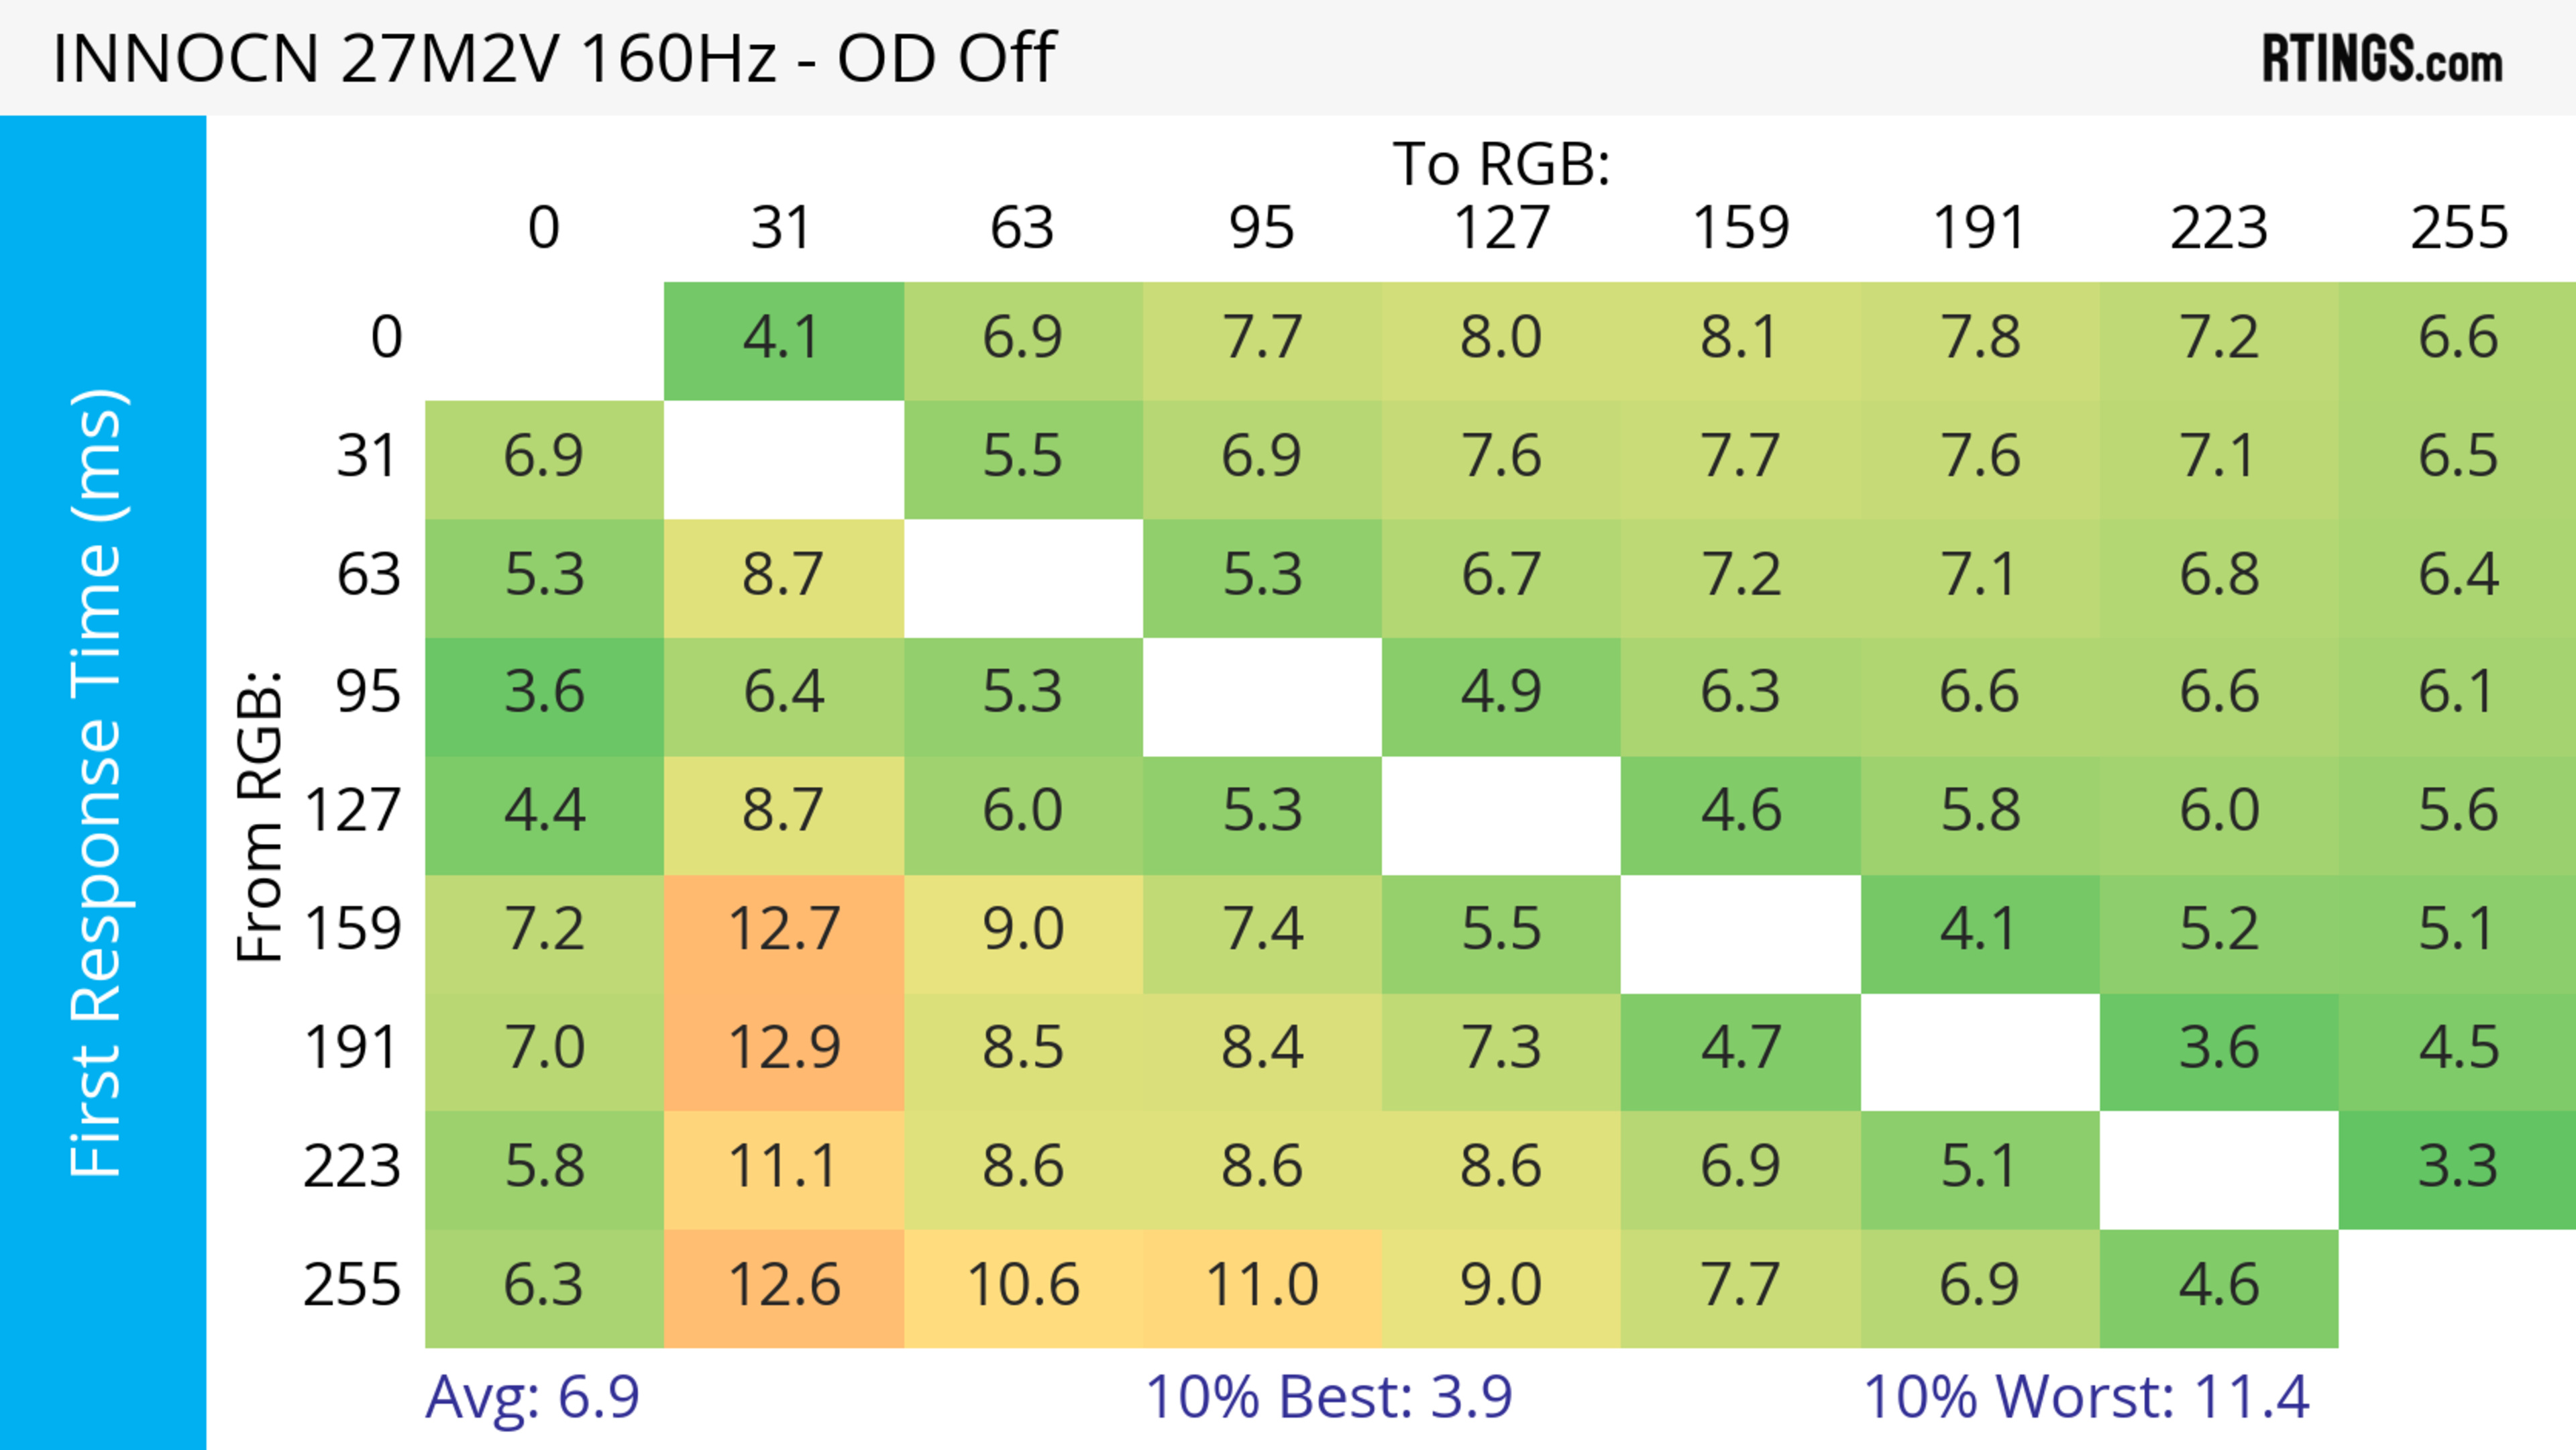This screenshot has width=2576, height=1450.
Task: Click the chart title INNOCN 27M2V 160Hz
Action: tap(553, 58)
